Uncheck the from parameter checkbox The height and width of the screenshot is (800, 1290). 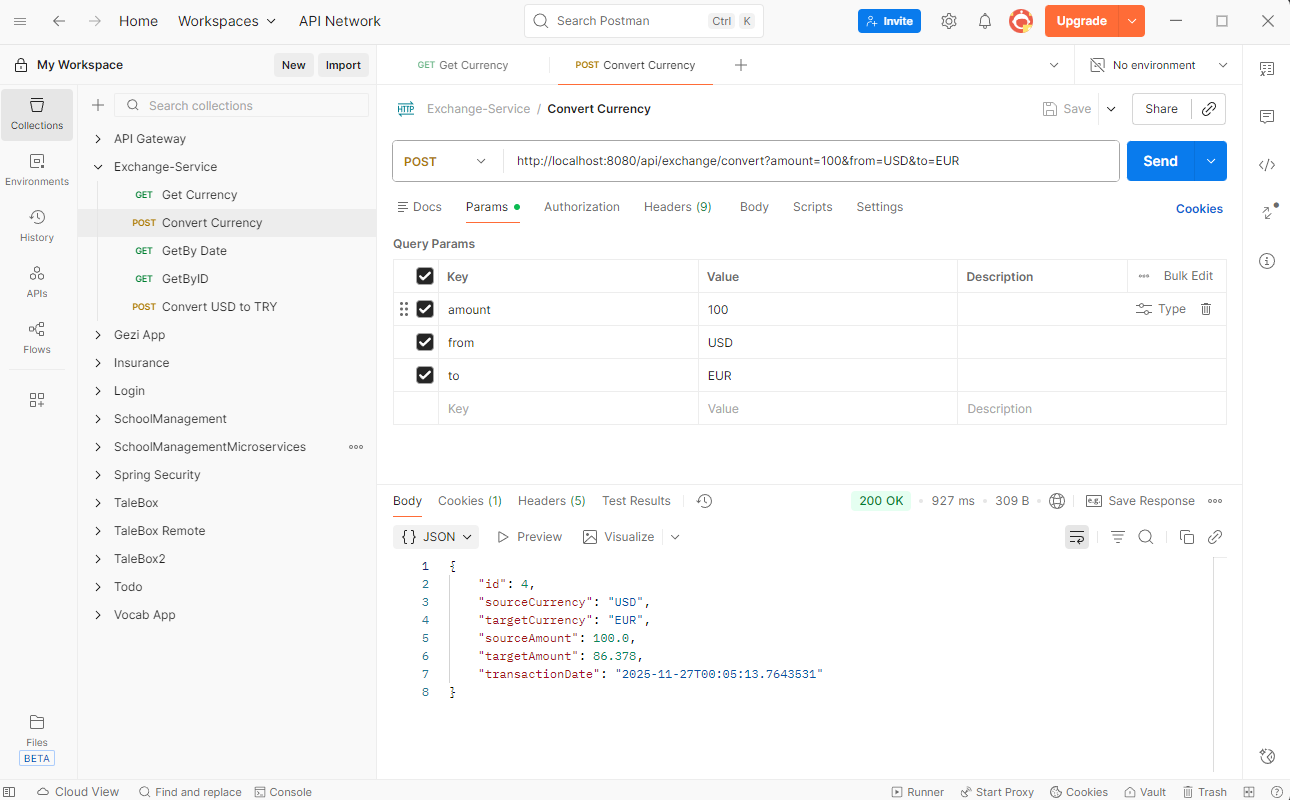coord(425,342)
